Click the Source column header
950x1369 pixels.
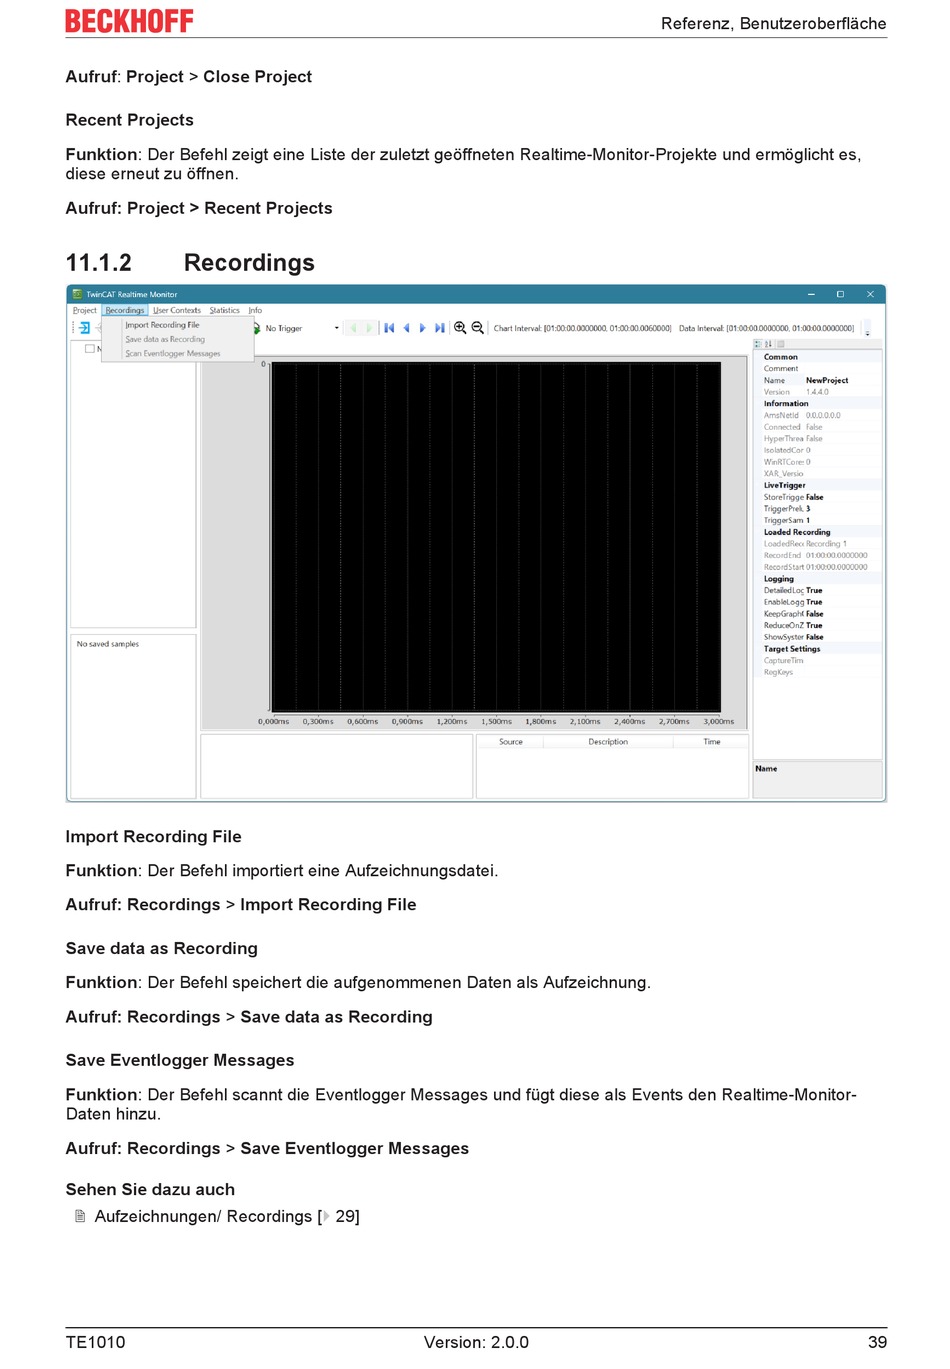(511, 742)
